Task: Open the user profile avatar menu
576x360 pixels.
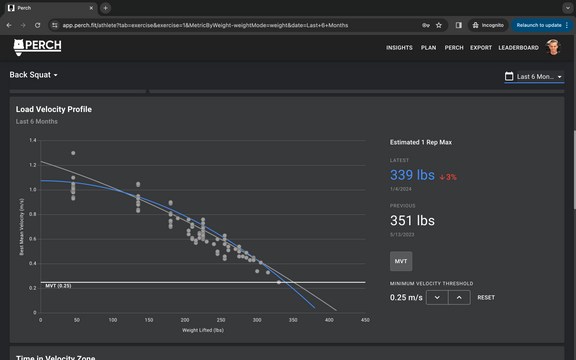Action: click(553, 47)
